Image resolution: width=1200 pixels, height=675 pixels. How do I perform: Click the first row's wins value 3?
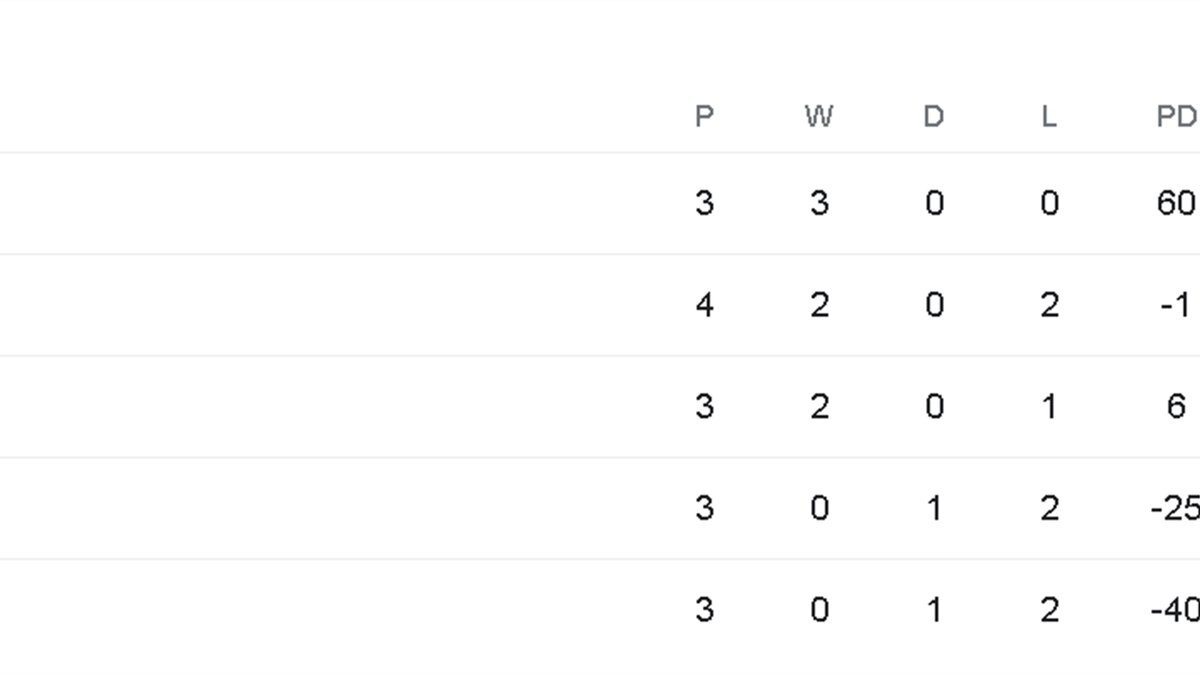(x=818, y=203)
